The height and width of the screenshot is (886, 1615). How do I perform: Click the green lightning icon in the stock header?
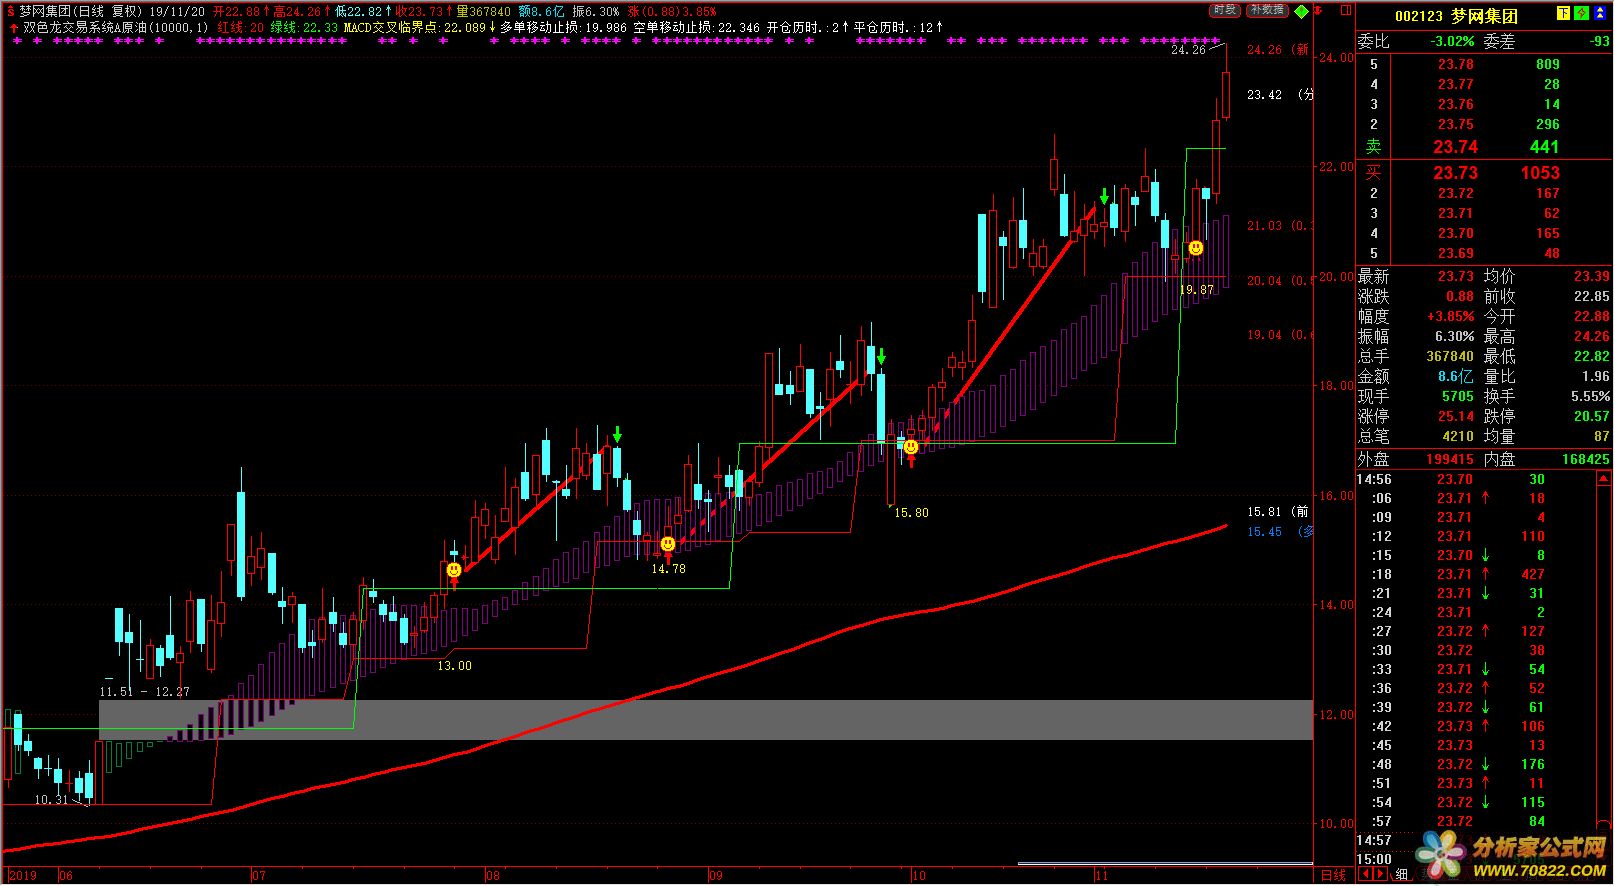(x=1580, y=14)
